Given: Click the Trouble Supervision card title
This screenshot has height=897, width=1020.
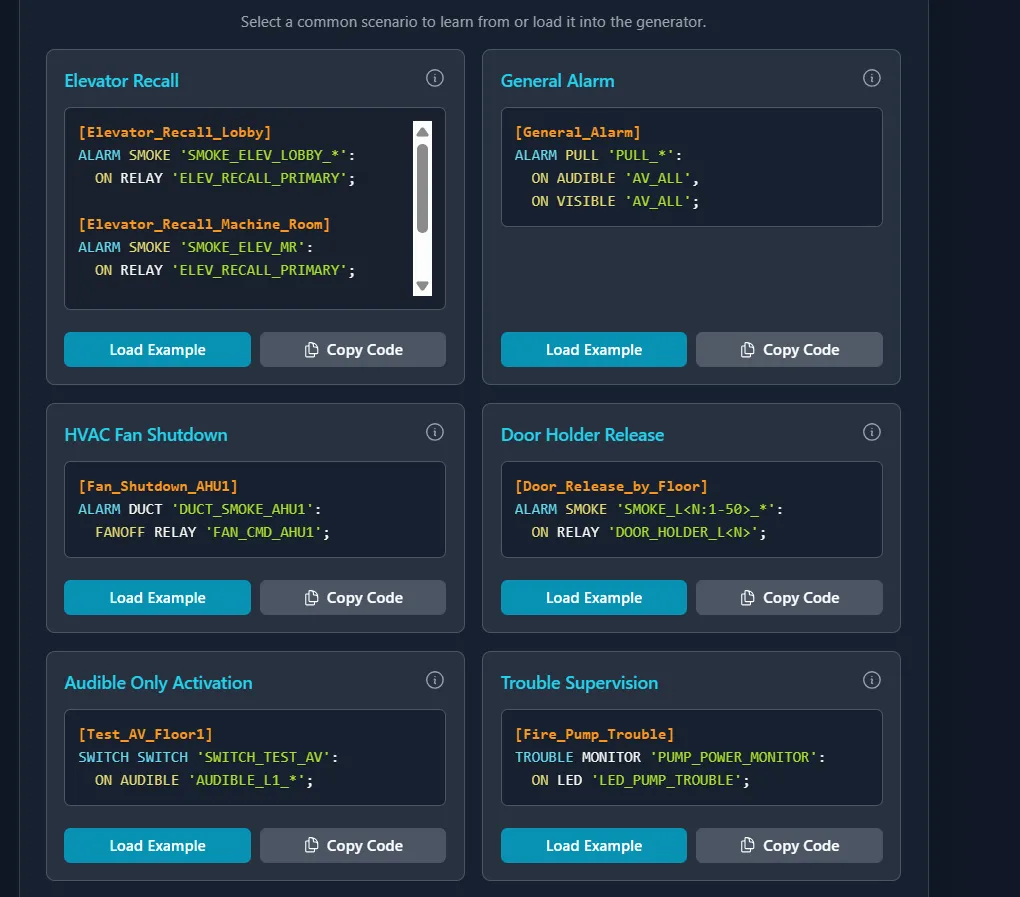Looking at the screenshot, I should 579,682.
